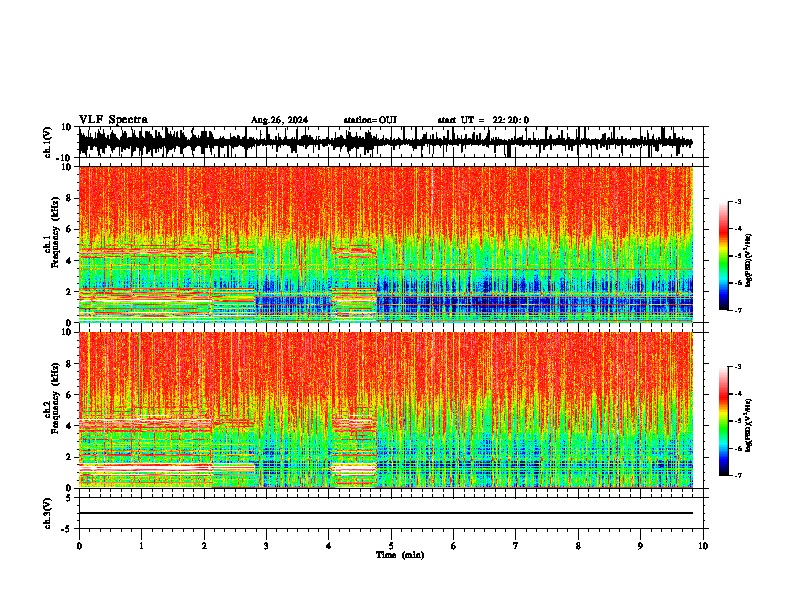Click the ch.2 "Frequency (kHz)" axis label
792x612 pixels.
pos(55,398)
